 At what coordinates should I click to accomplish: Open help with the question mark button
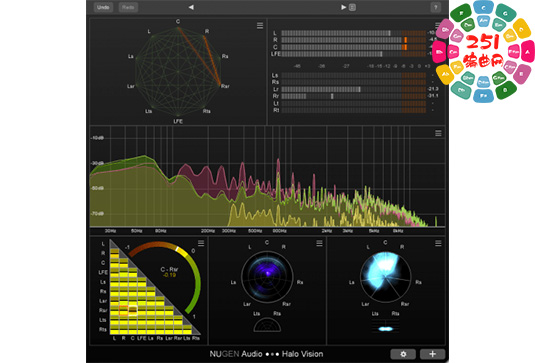coord(436,7)
